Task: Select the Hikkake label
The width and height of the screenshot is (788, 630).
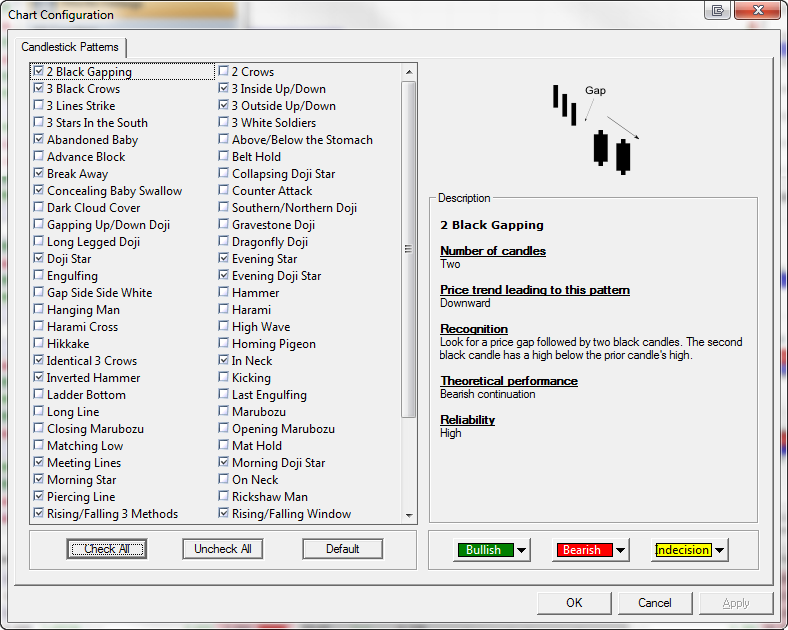Action: (68, 344)
